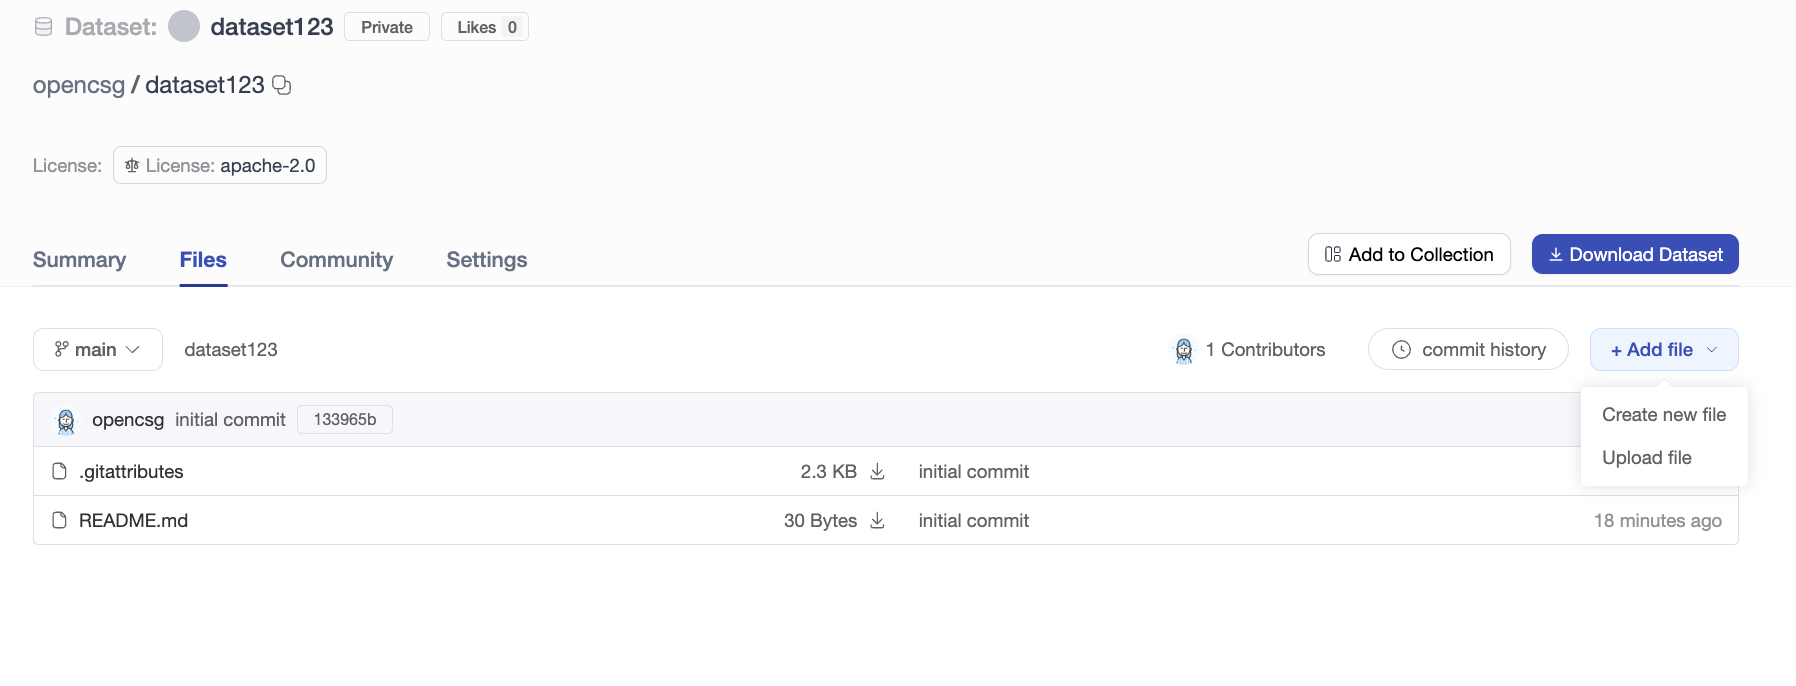Click Add to Collection button

point(1409,255)
